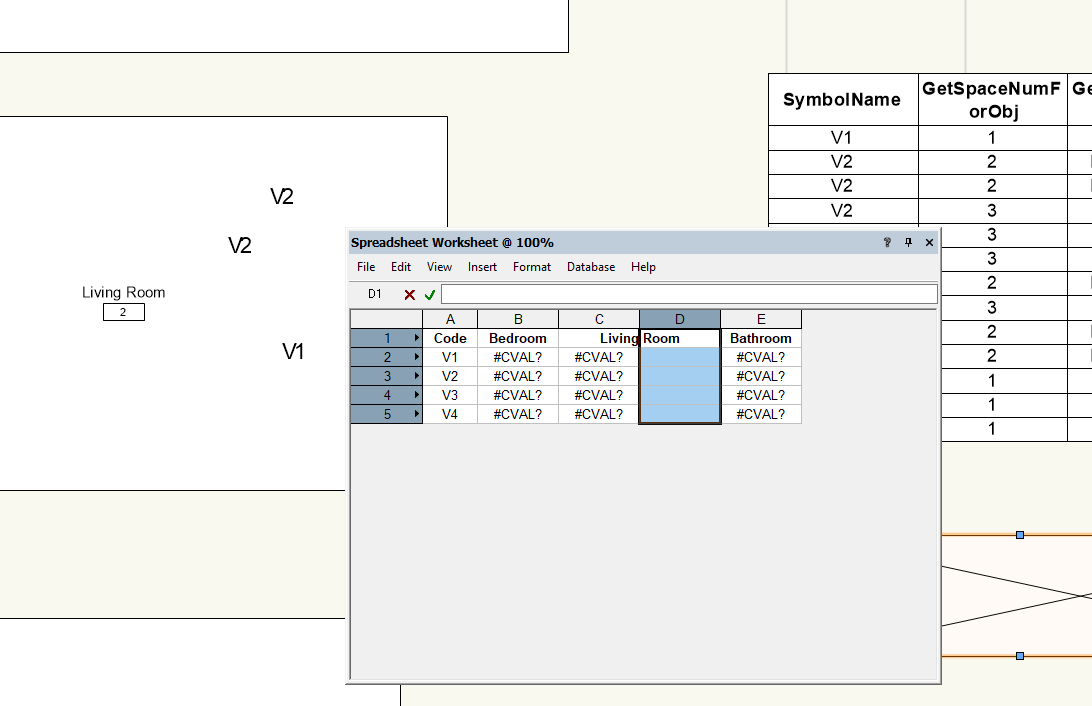Viewport: 1092px width, 706px height.
Task: Pin the Spreadsheet Worksheet window
Action: 908,243
